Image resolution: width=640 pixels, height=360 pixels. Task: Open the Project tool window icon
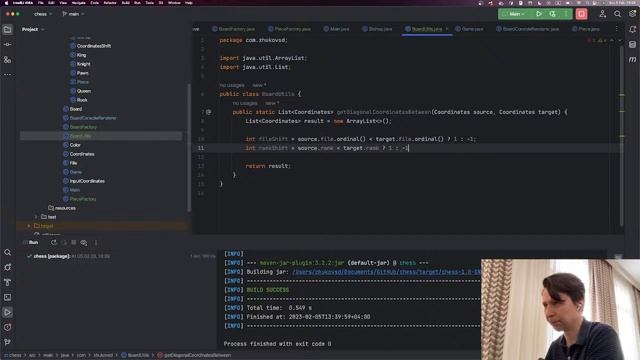click(x=7, y=29)
